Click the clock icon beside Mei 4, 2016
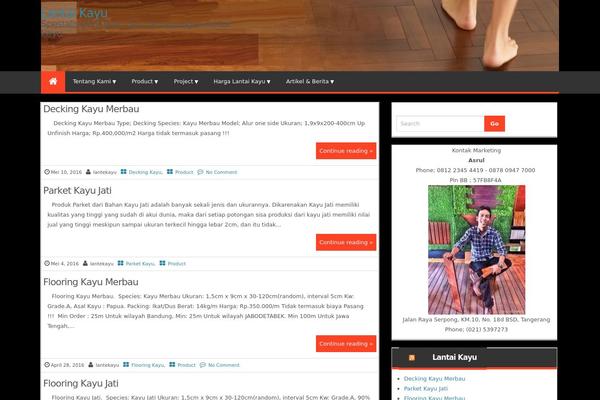Screen dimensions: 600x400 click(47, 263)
